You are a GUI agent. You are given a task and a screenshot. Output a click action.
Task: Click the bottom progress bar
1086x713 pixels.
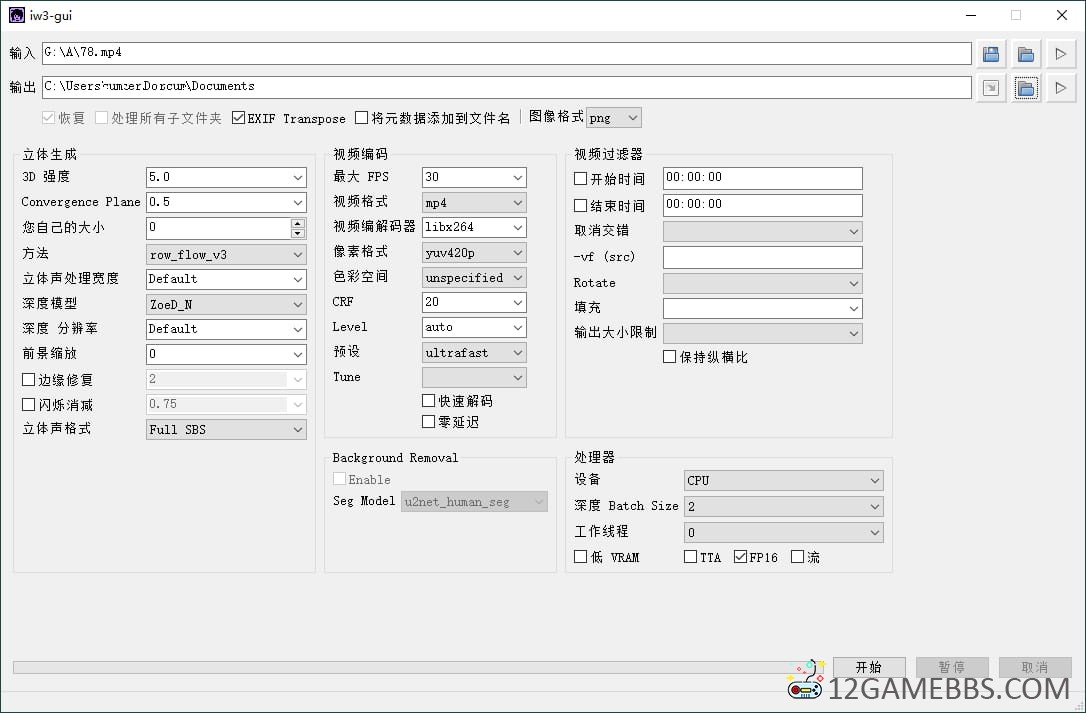400,667
